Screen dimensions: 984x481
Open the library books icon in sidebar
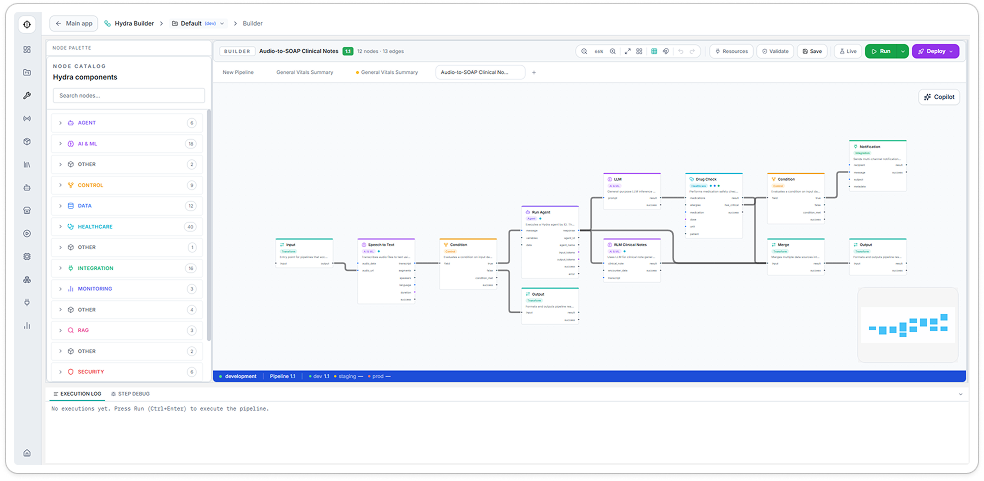(27, 165)
